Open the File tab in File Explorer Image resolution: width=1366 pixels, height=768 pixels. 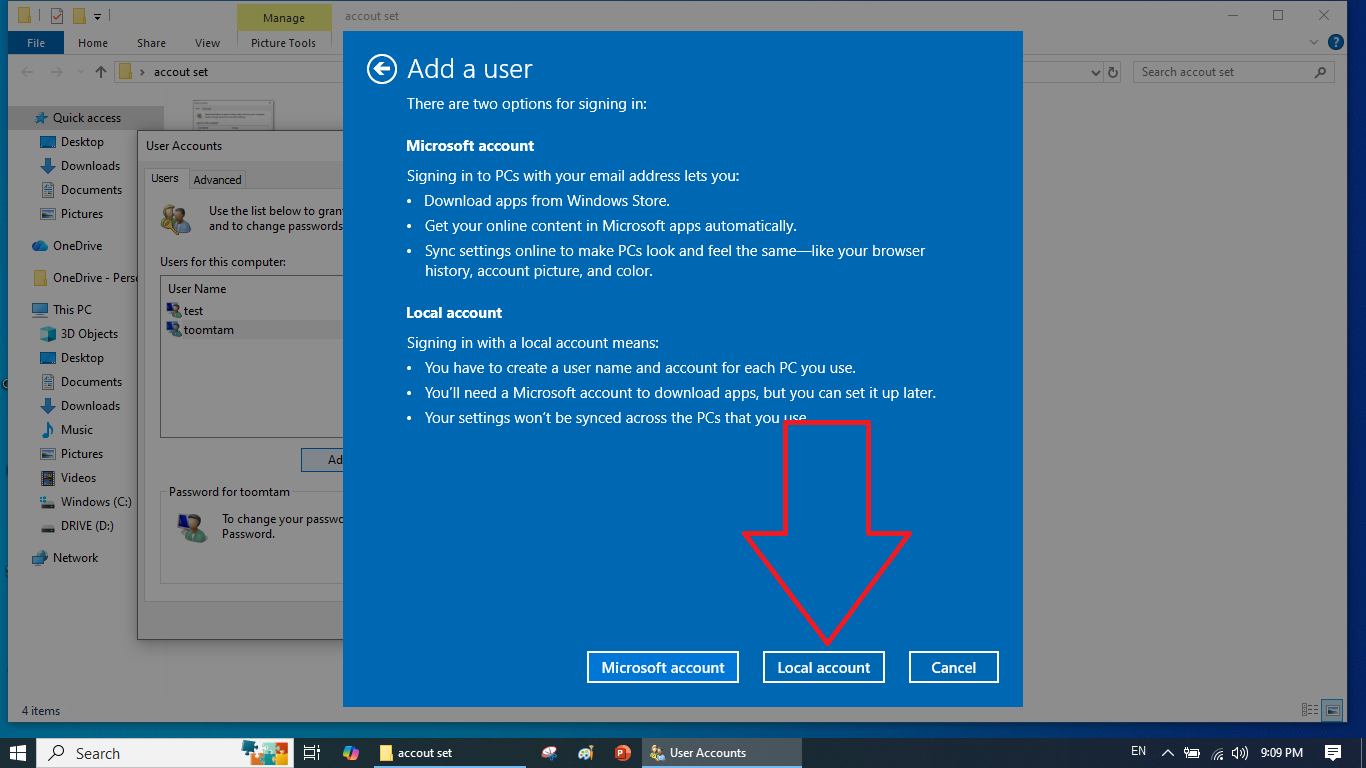[x=36, y=43]
